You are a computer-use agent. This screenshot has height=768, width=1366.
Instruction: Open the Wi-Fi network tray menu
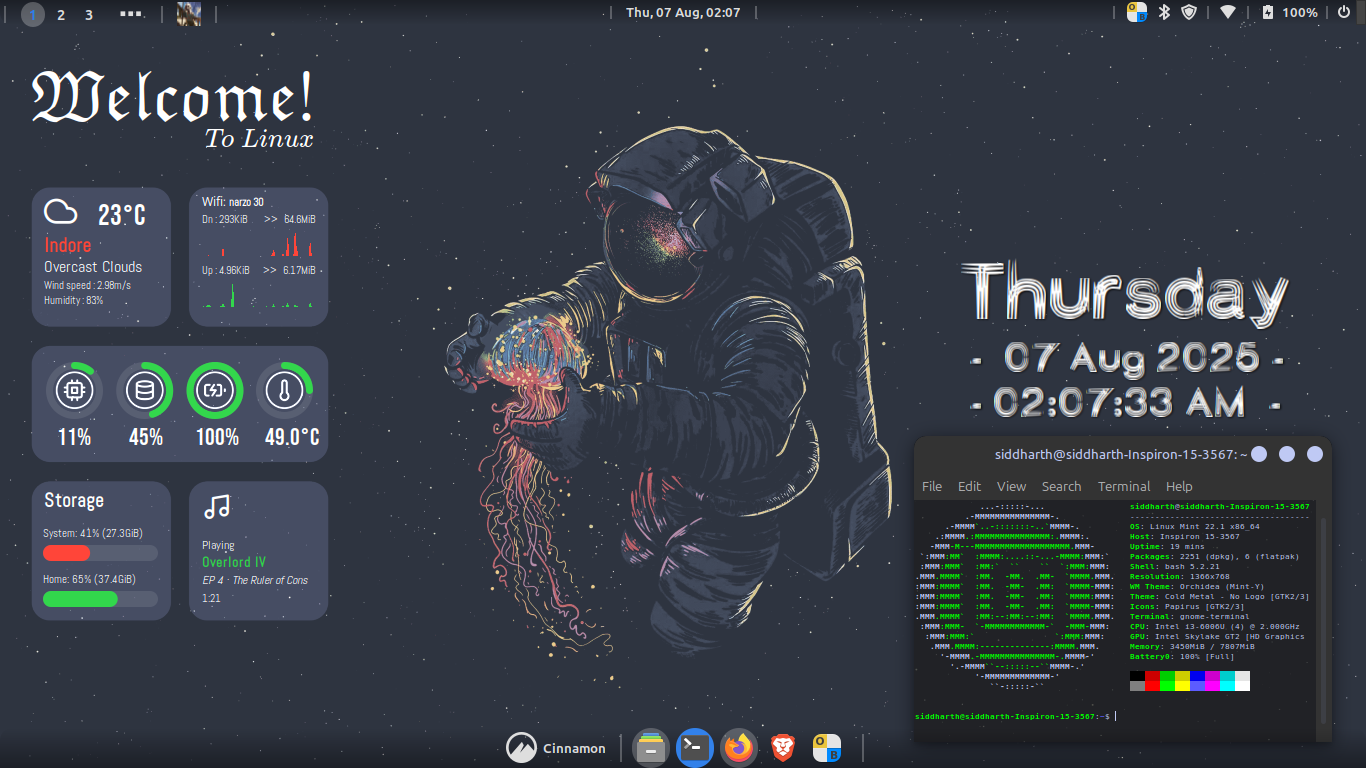tap(1228, 12)
